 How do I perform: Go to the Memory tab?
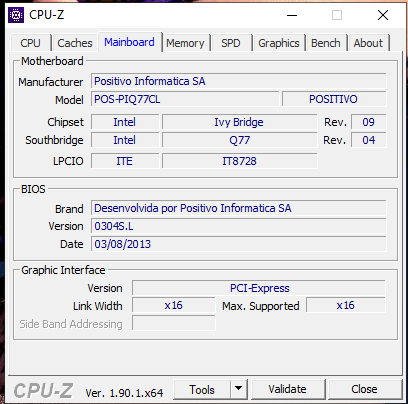(x=185, y=43)
